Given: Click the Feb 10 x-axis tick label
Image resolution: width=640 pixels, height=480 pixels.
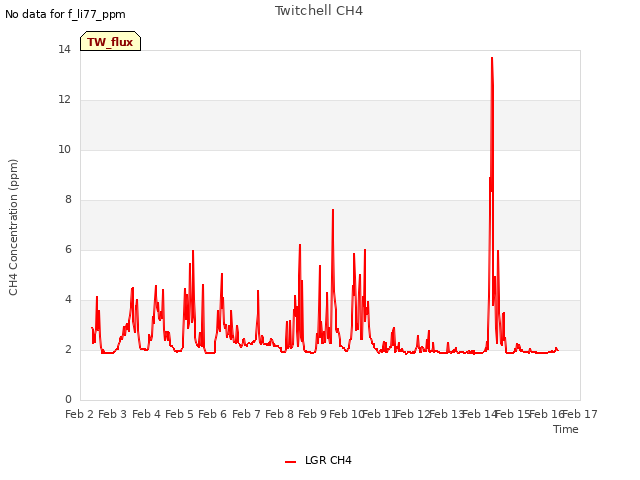Looking at the screenshot, I should (346, 414).
